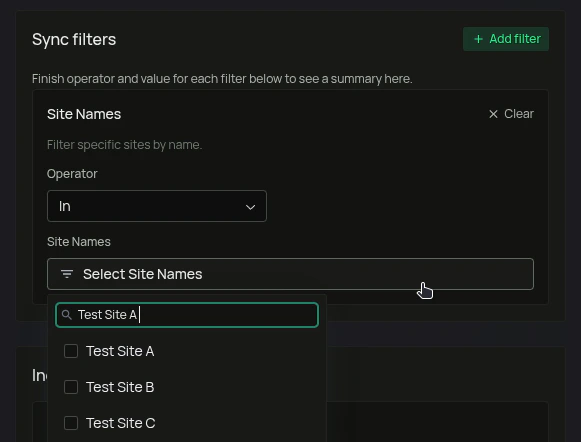Click the Site Names label above the selector
581x442 pixels.
click(x=79, y=242)
